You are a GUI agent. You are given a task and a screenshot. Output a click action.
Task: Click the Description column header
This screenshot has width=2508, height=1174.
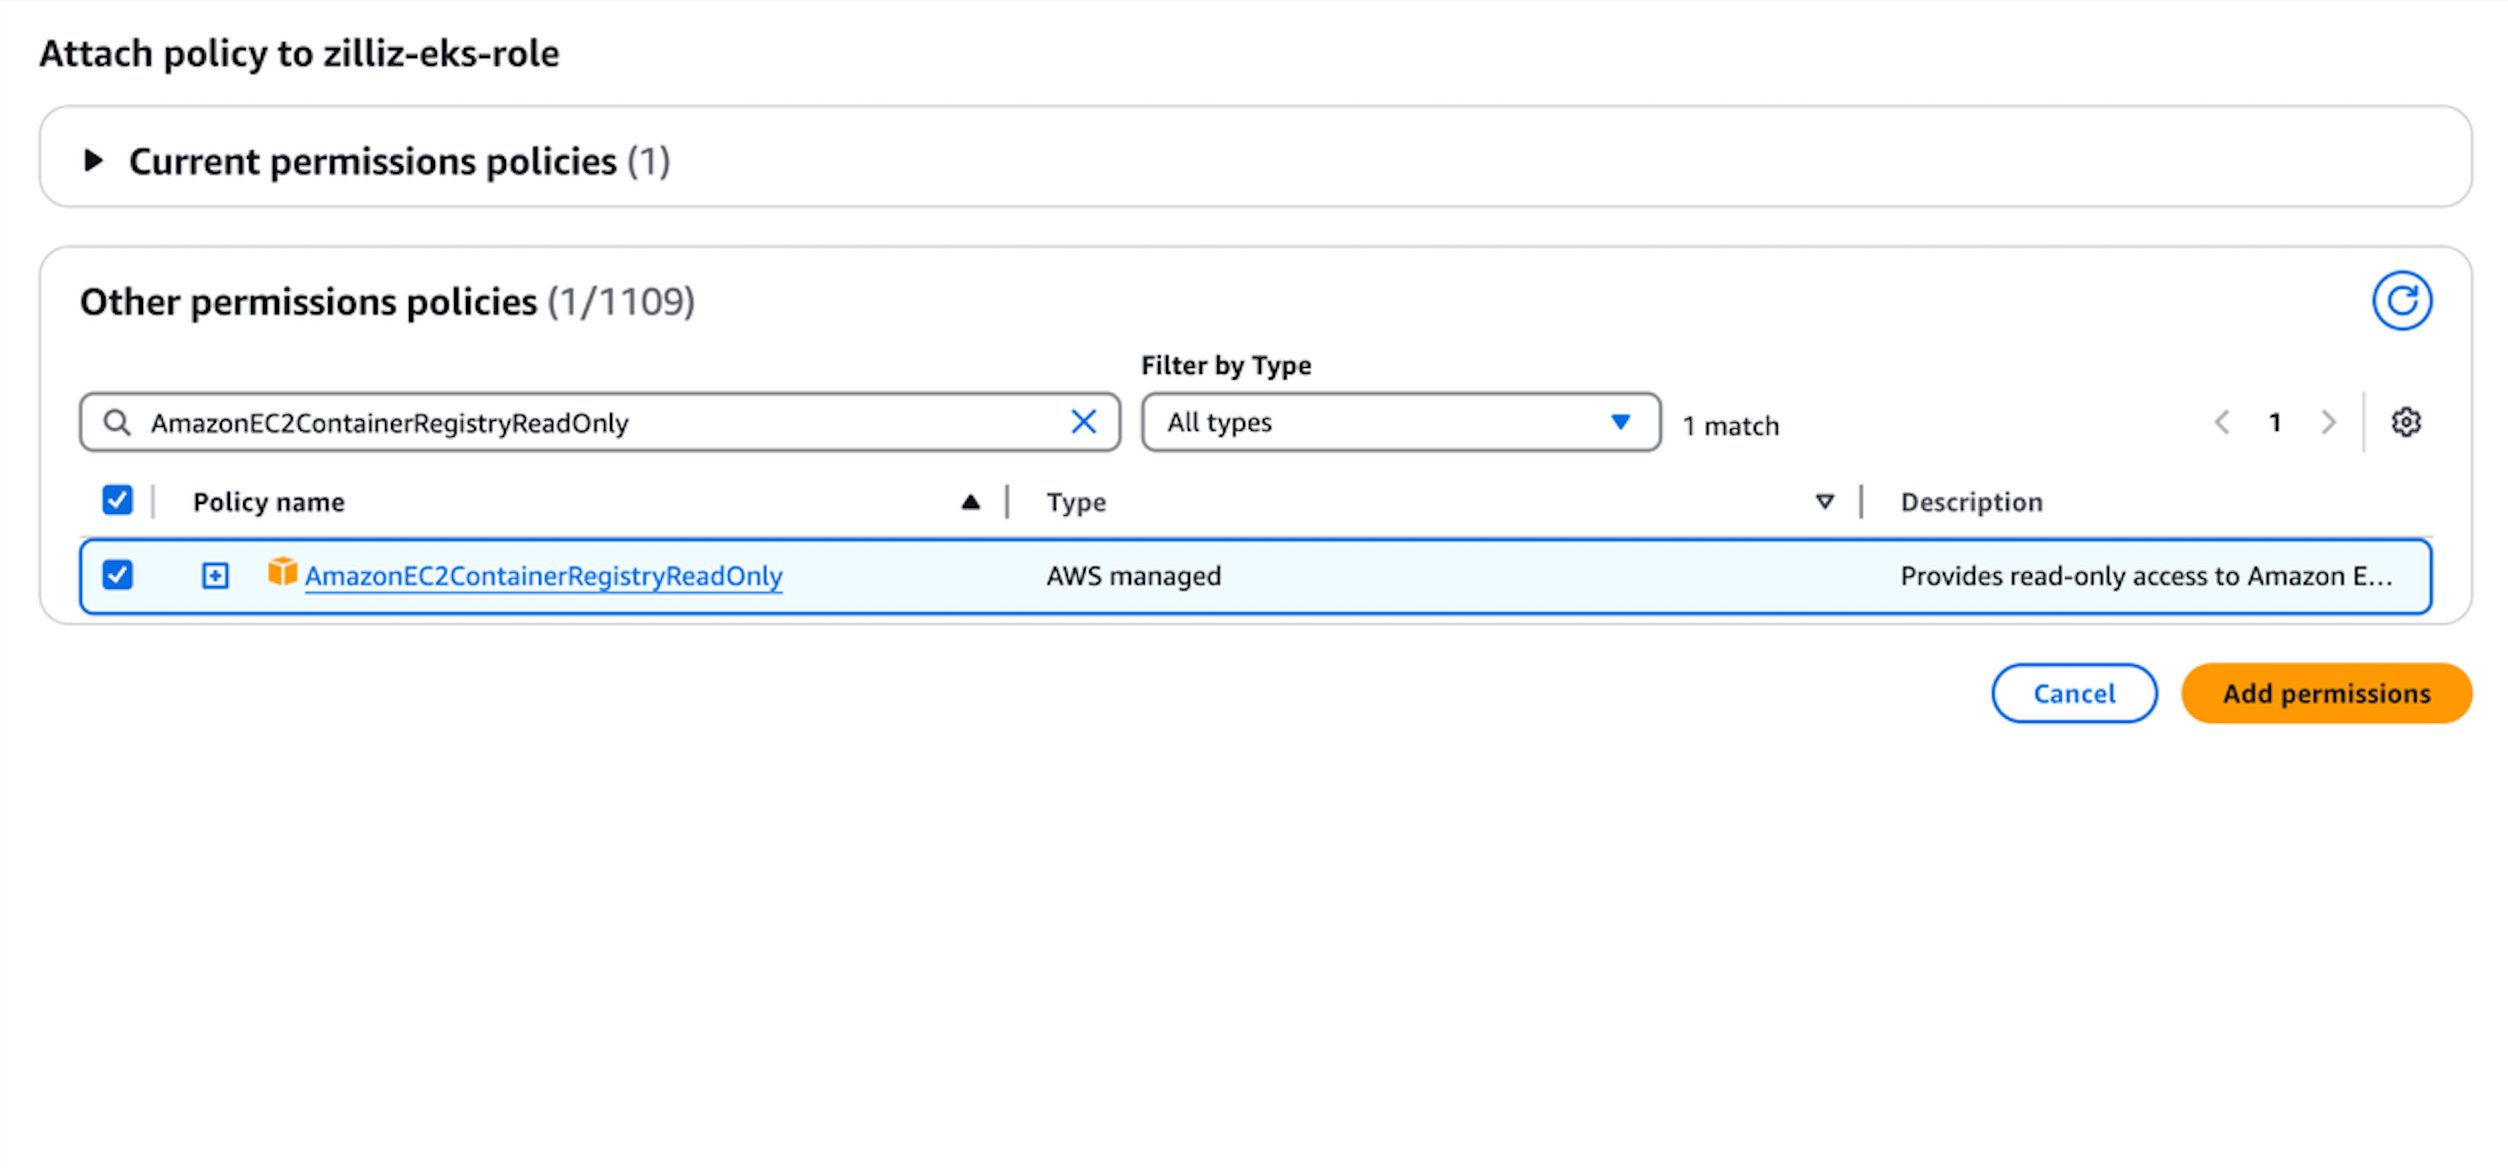pos(1971,502)
